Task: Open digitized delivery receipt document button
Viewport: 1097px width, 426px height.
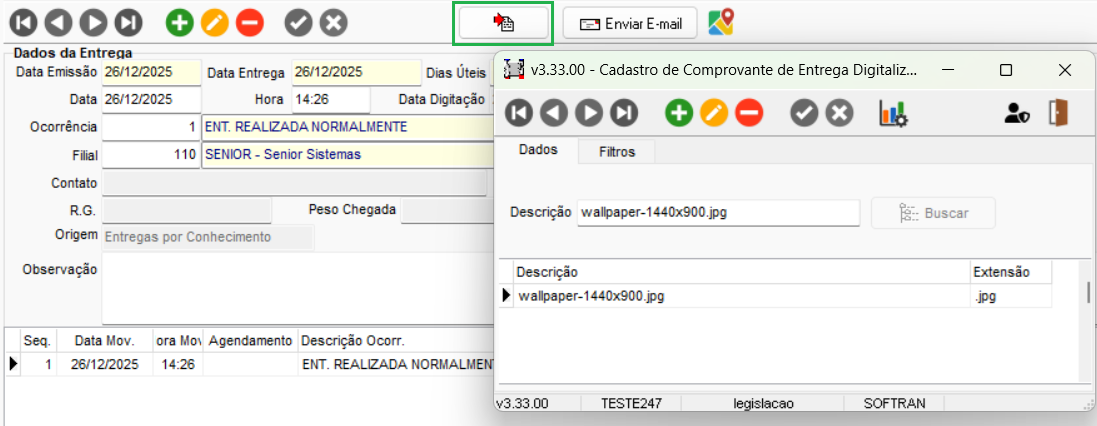Action: point(503,24)
